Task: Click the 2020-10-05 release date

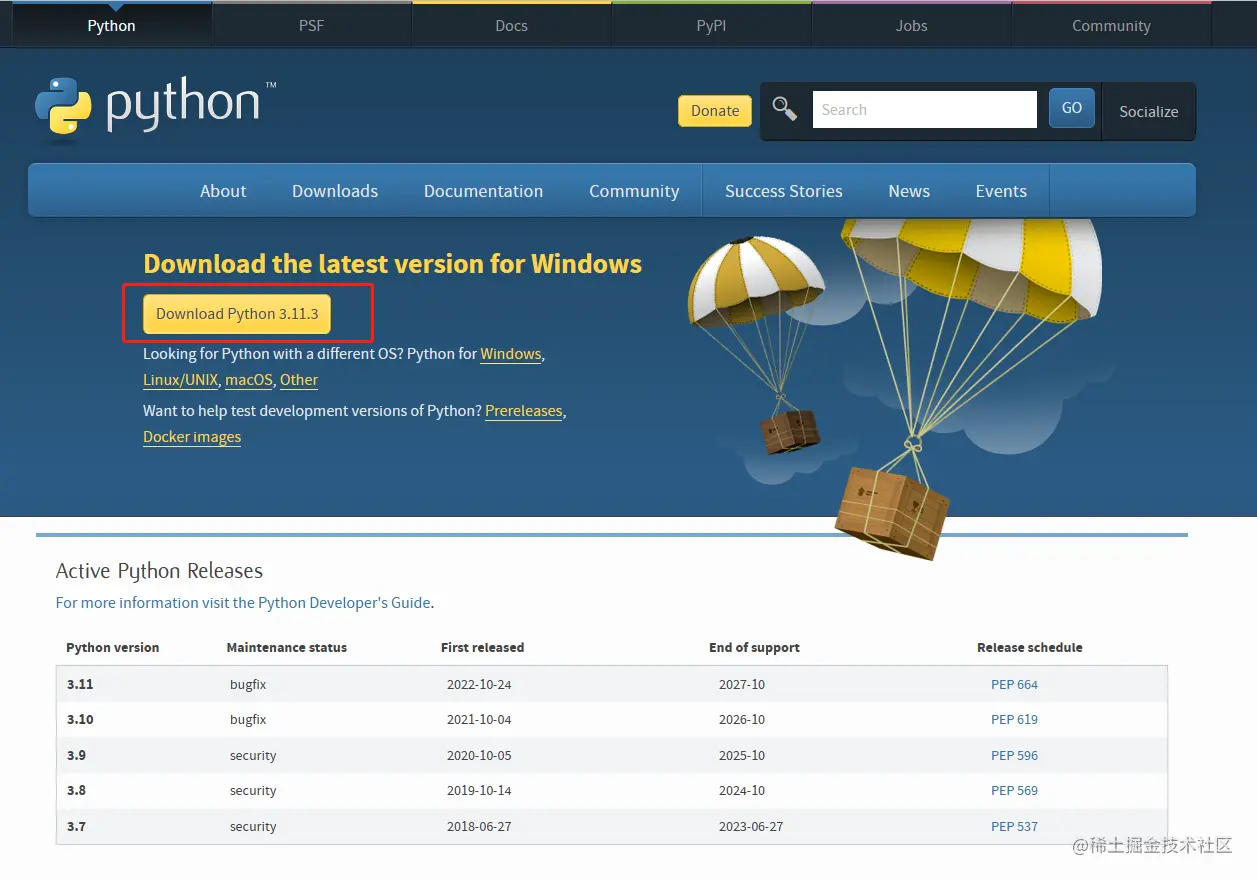Action: (479, 756)
